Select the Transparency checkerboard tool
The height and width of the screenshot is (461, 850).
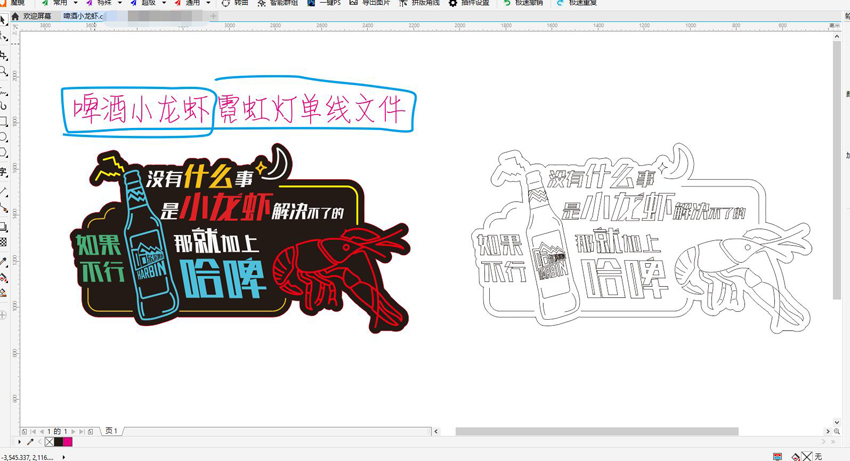coord(3,242)
